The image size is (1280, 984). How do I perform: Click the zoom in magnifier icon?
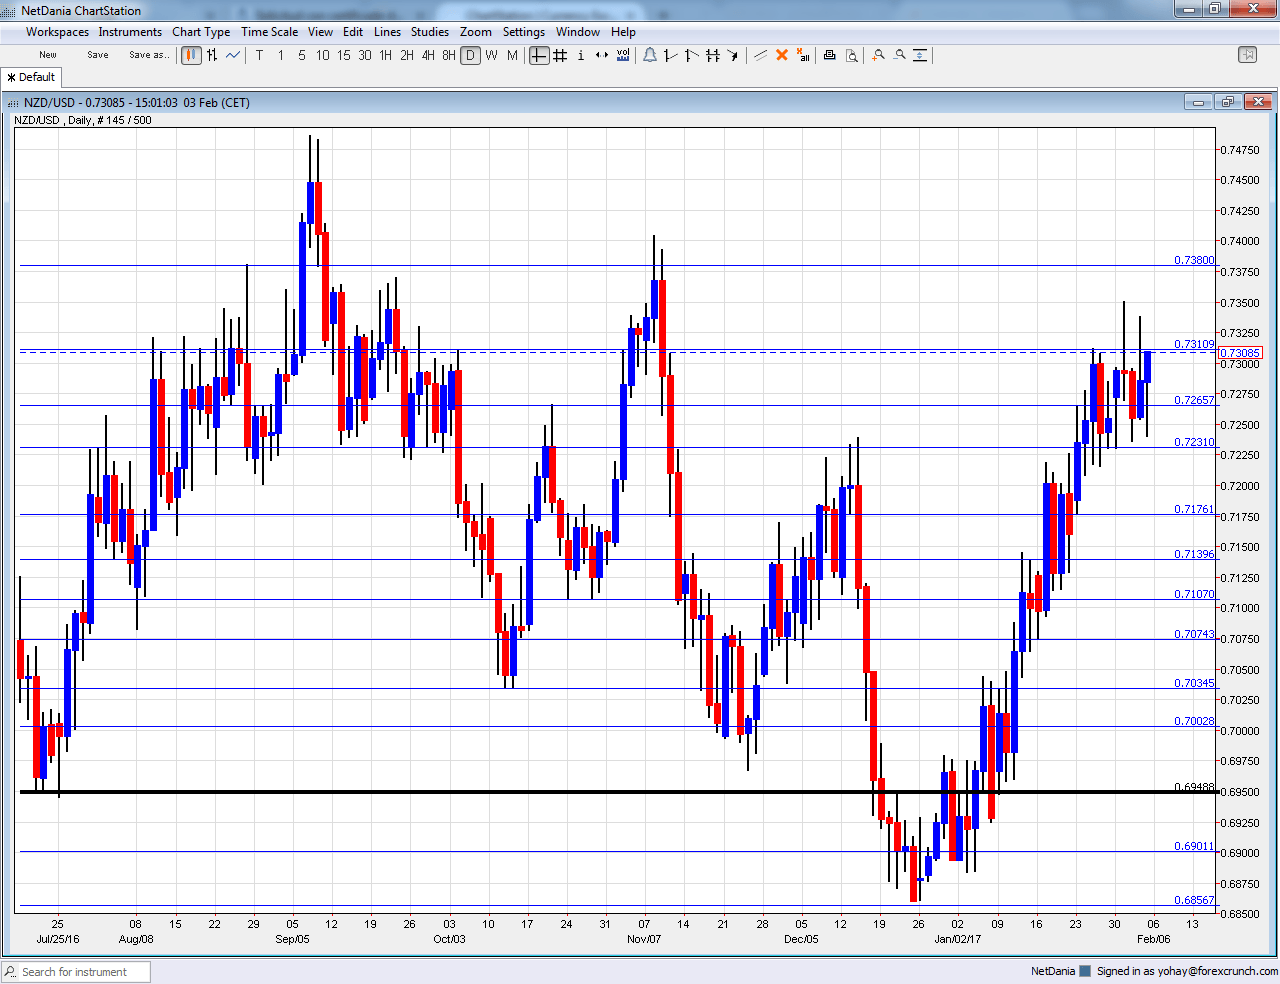(x=878, y=55)
